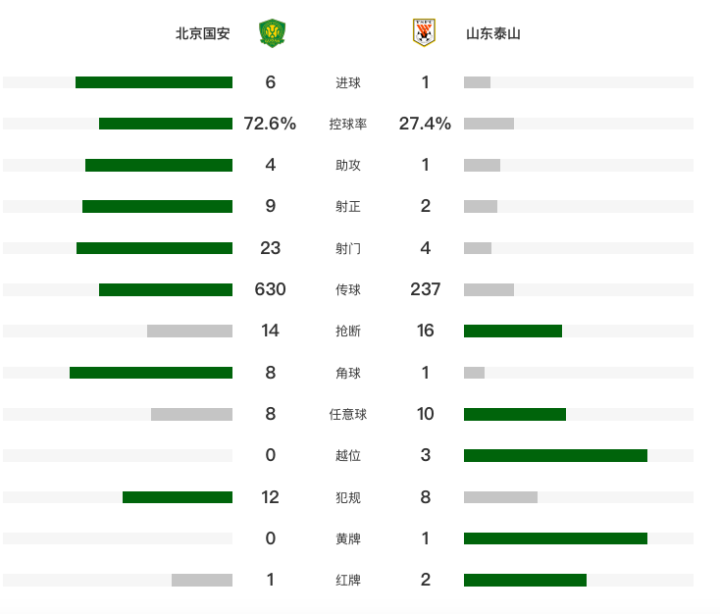
Task: Click the Beijing Guoan green team crest
Action: tap(272, 33)
